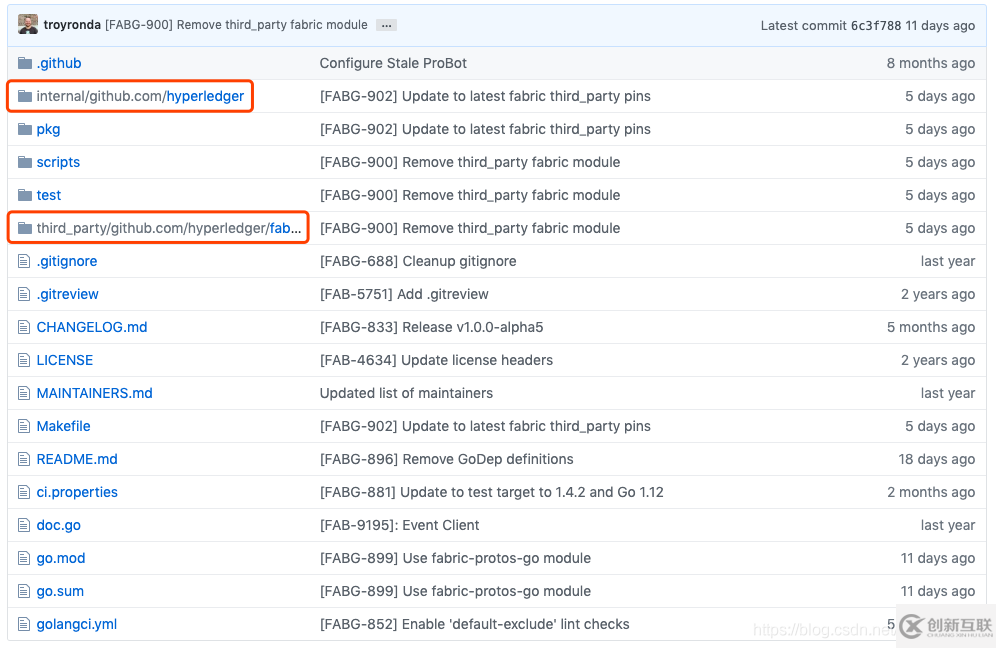Open the LICENSE file
This screenshot has width=996, height=648.
point(65,360)
